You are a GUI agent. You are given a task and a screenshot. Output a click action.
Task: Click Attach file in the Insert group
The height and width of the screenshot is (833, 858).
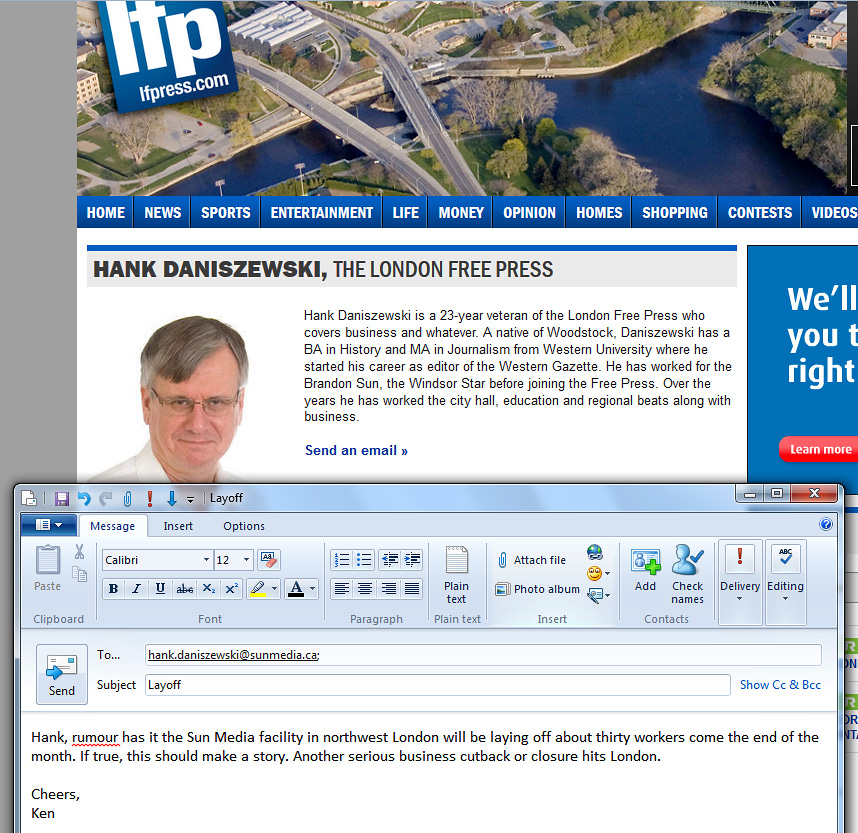click(532, 560)
